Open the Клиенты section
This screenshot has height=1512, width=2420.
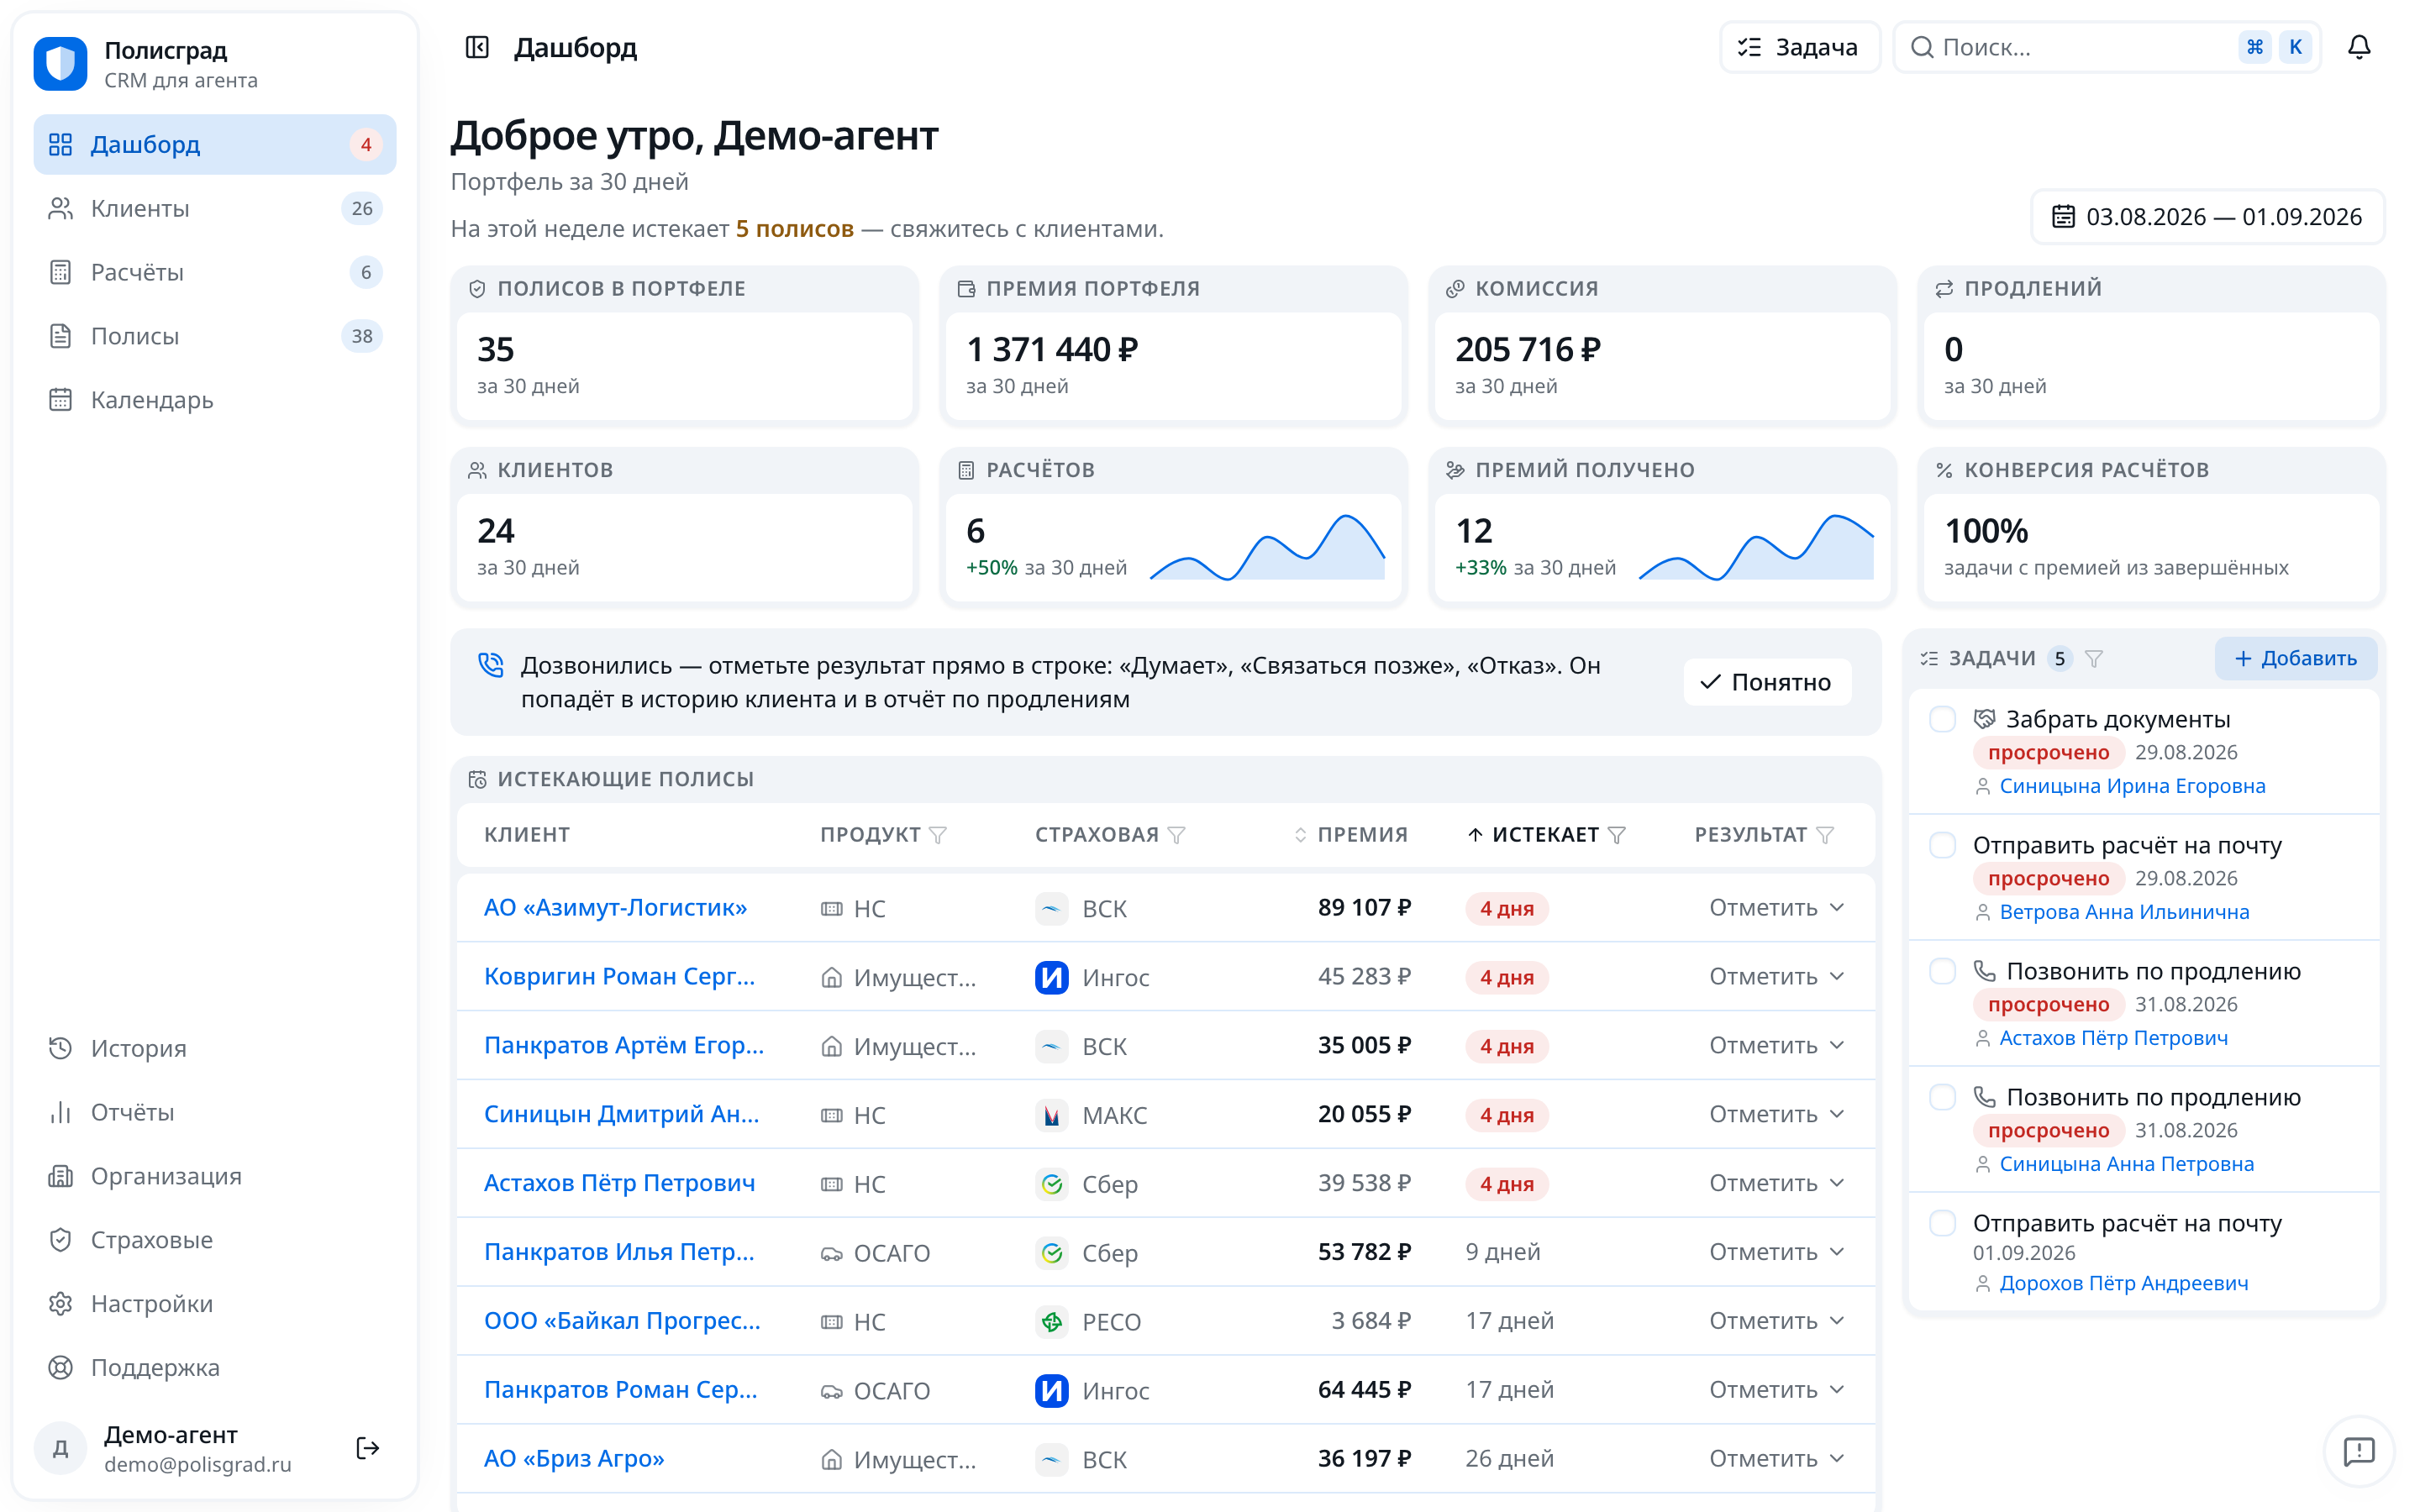click(215, 208)
